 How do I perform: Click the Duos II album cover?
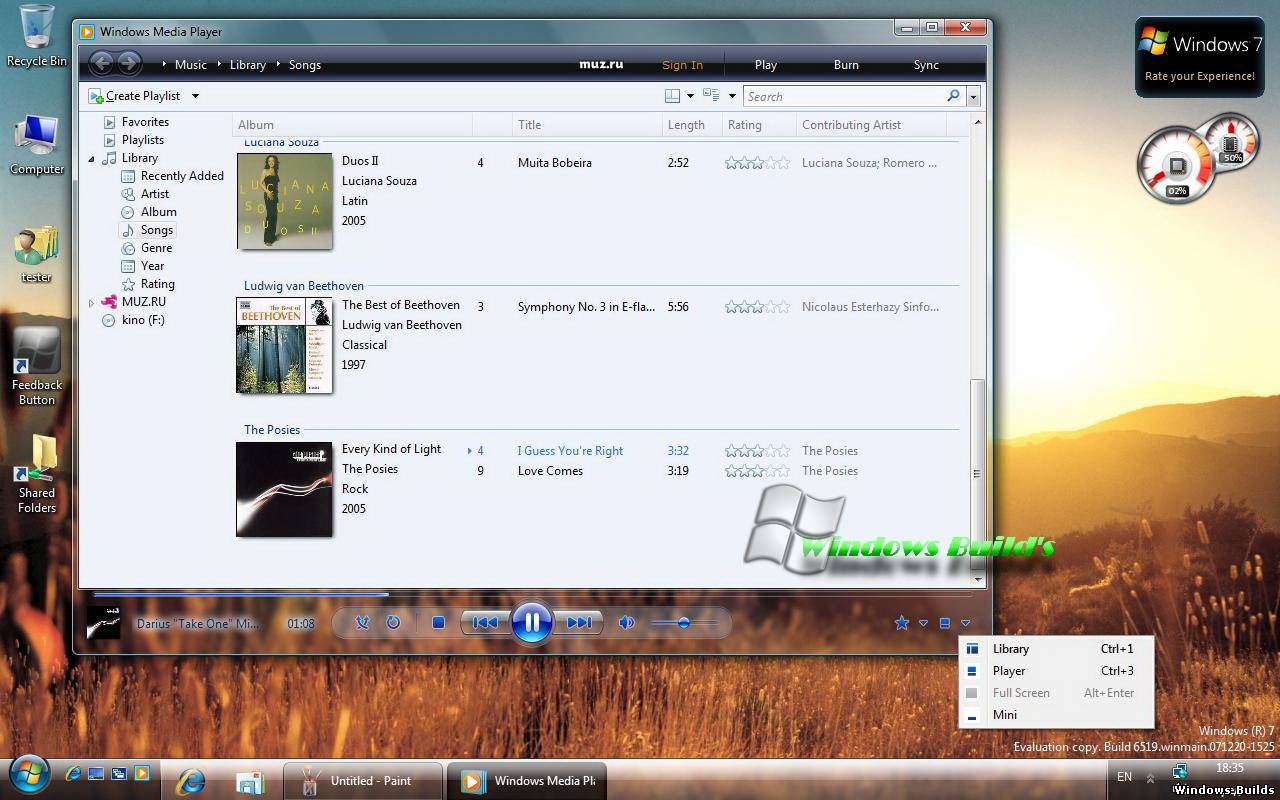coord(284,201)
